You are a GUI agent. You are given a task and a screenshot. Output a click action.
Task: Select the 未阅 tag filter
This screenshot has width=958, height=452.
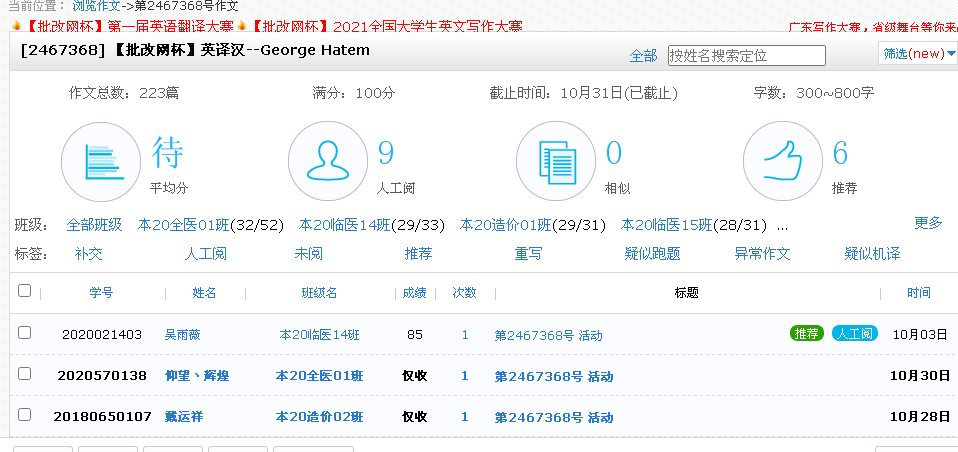coord(308,254)
